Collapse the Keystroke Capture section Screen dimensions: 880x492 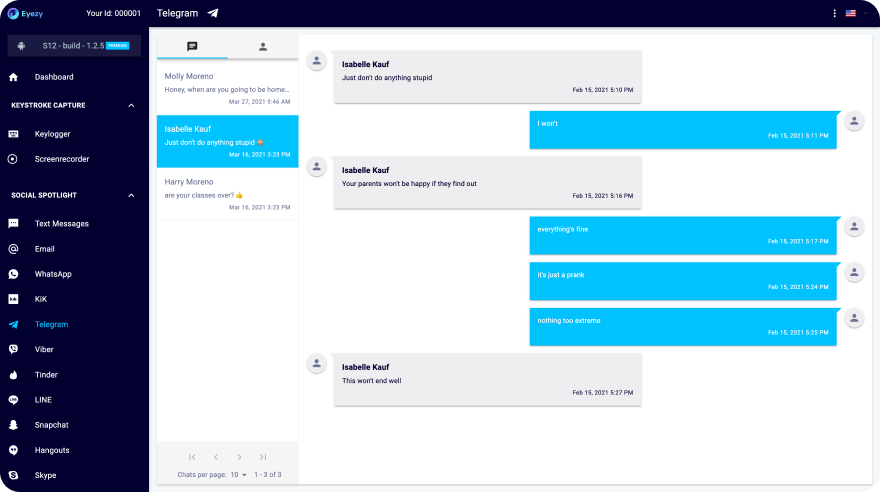tap(131, 105)
